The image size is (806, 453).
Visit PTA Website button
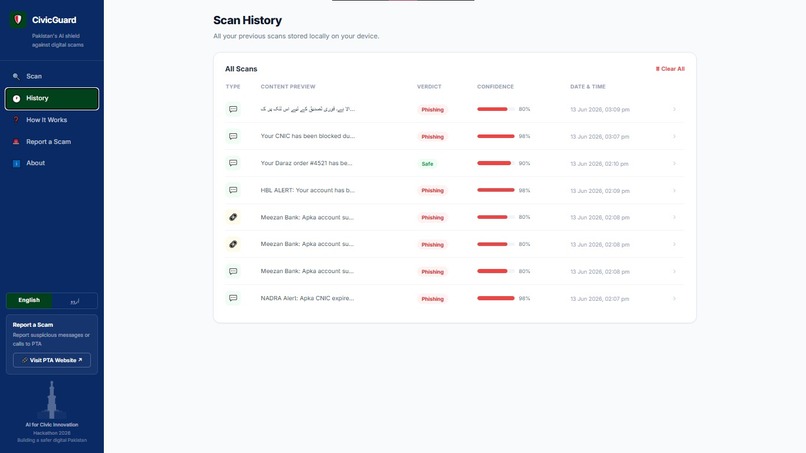point(52,360)
